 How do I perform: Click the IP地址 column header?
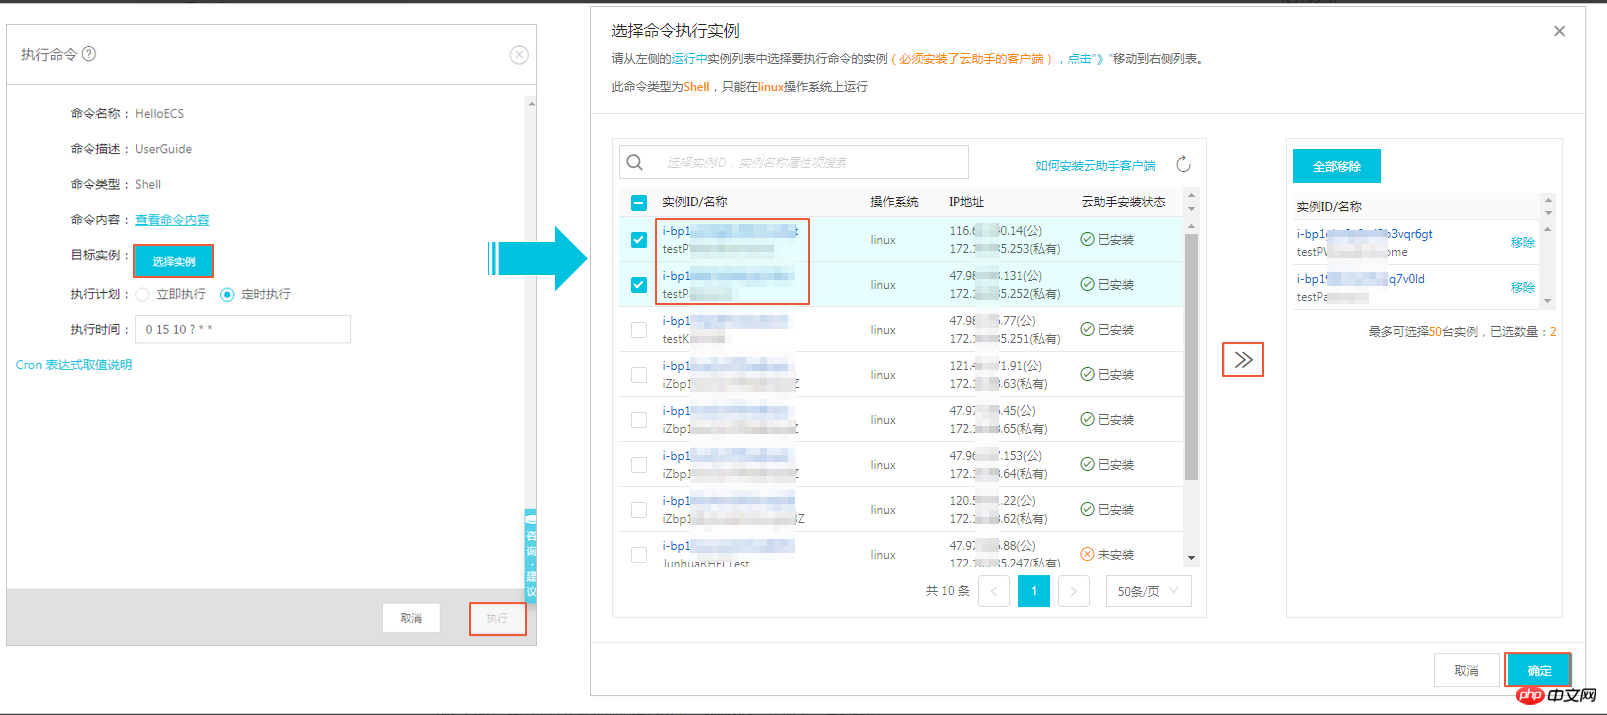tap(966, 202)
